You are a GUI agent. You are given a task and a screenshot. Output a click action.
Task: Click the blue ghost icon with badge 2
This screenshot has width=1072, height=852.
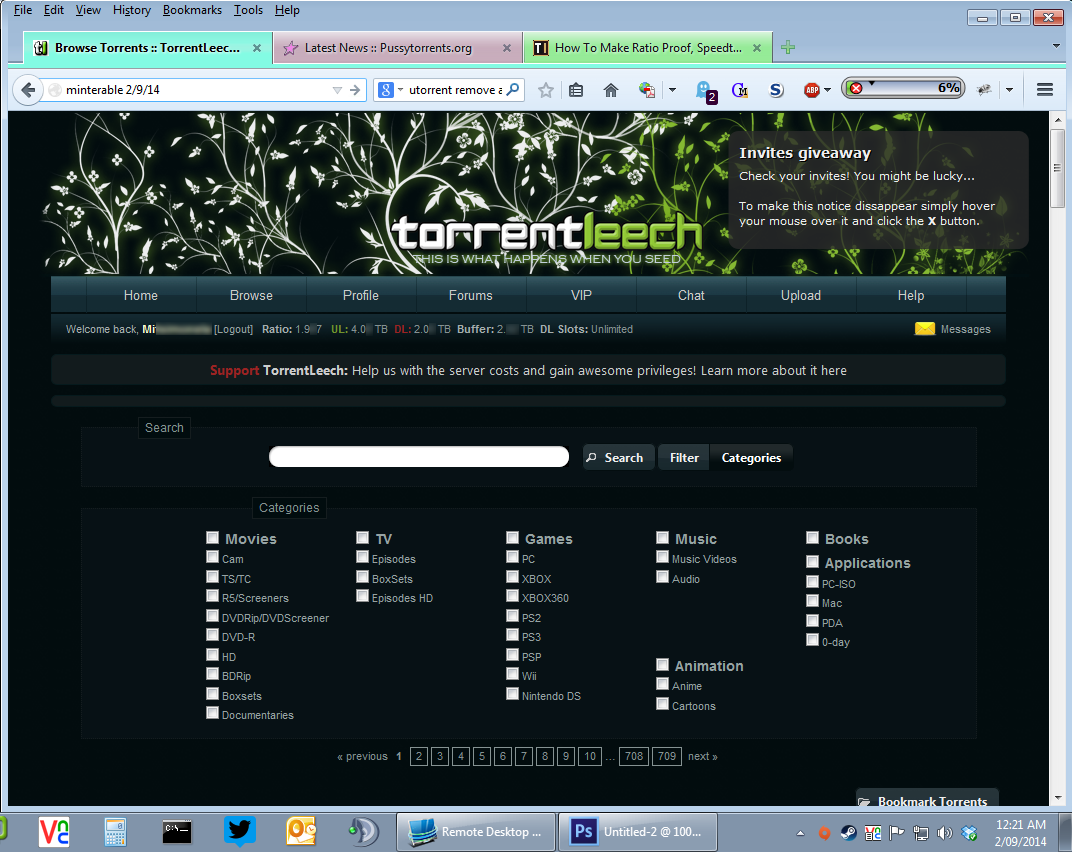point(705,91)
